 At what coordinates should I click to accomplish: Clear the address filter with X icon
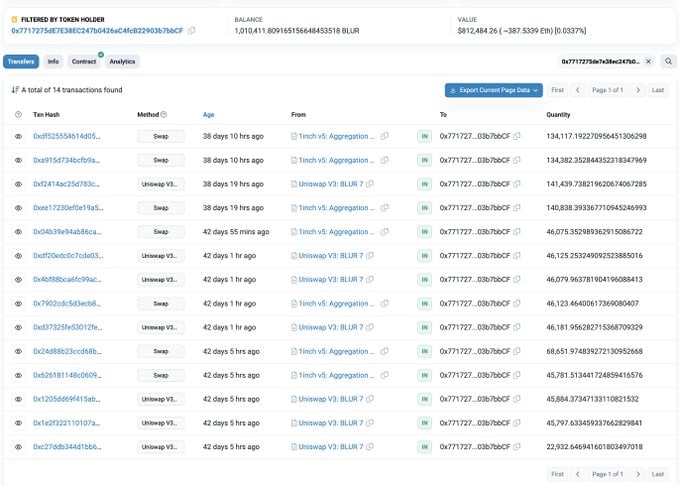(648, 61)
